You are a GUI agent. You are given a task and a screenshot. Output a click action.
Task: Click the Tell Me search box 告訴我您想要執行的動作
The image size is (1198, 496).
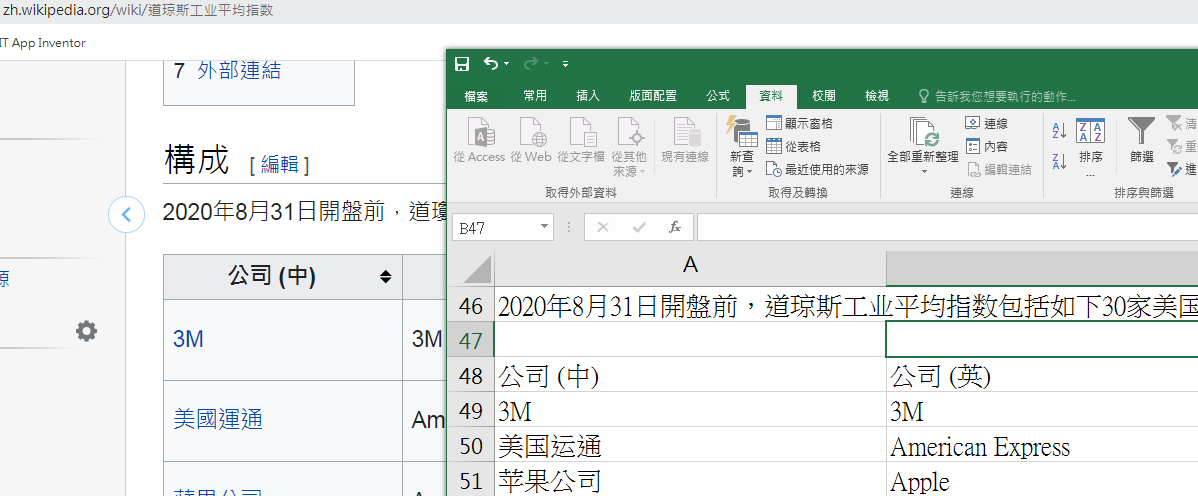pyautogui.click(x=996, y=97)
